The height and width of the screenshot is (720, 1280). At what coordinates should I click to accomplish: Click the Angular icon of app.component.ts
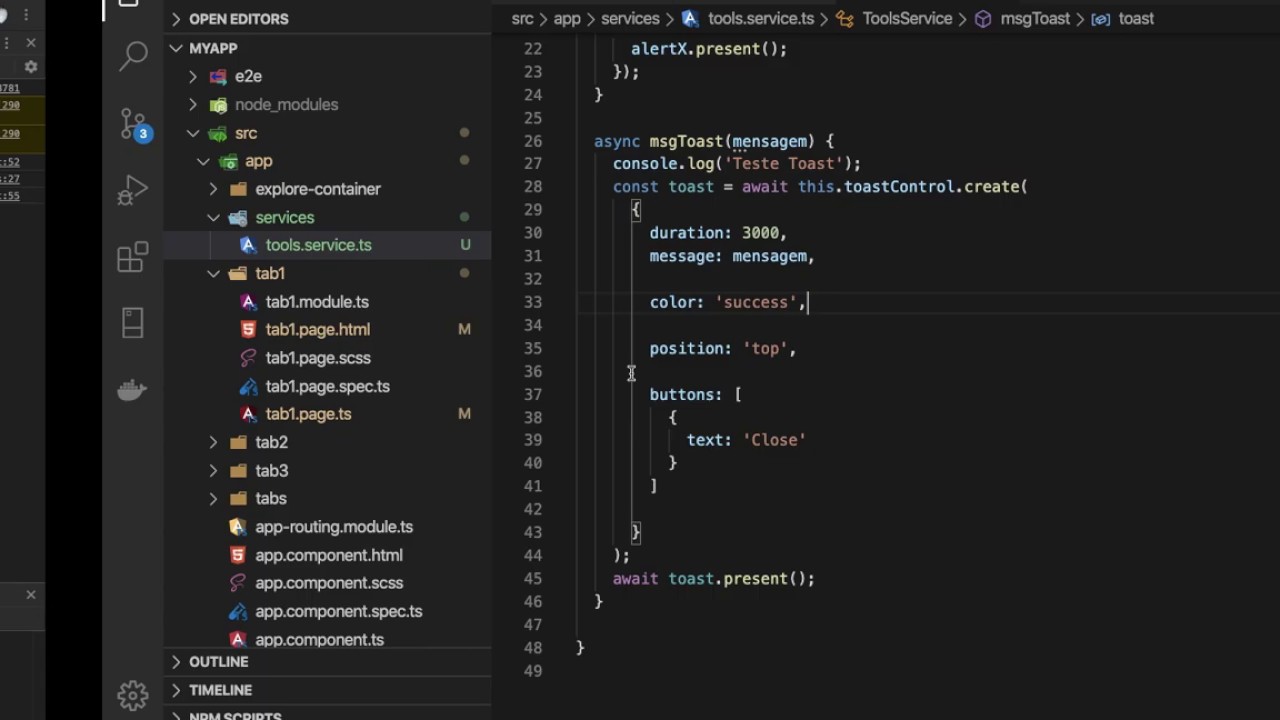click(x=237, y=639)
